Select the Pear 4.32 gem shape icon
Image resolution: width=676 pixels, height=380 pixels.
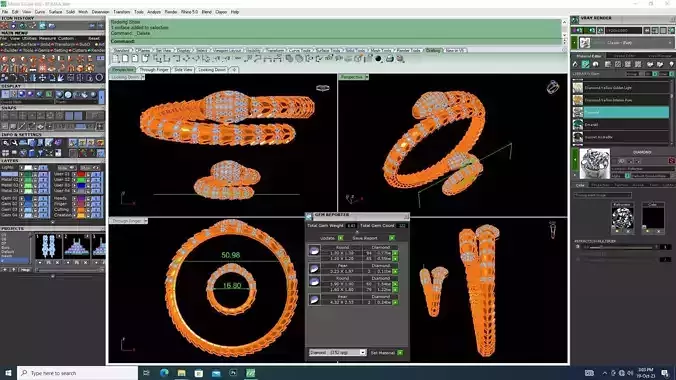(314, 299)
